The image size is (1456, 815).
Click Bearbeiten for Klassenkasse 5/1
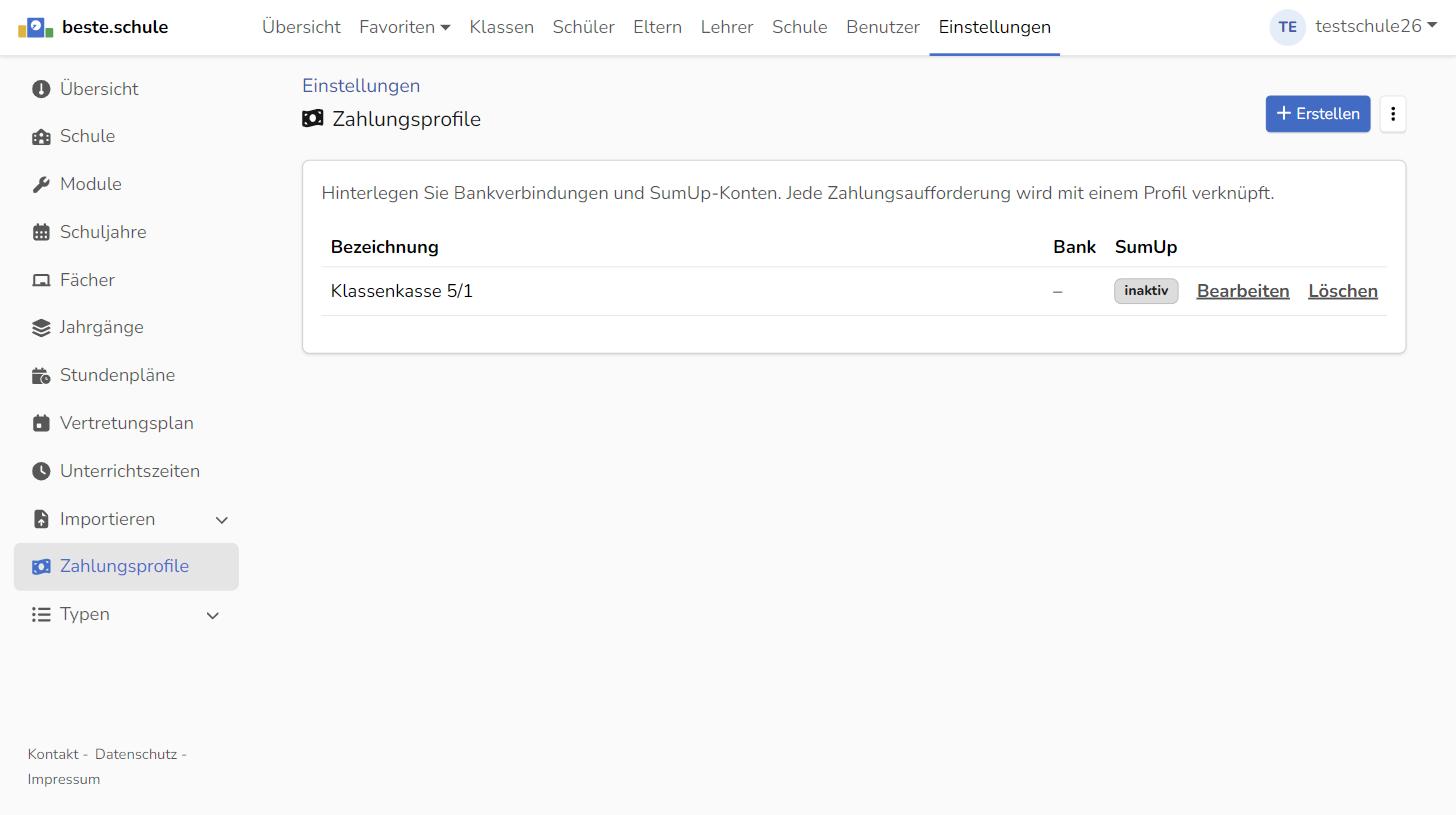tap(1243, 291)
